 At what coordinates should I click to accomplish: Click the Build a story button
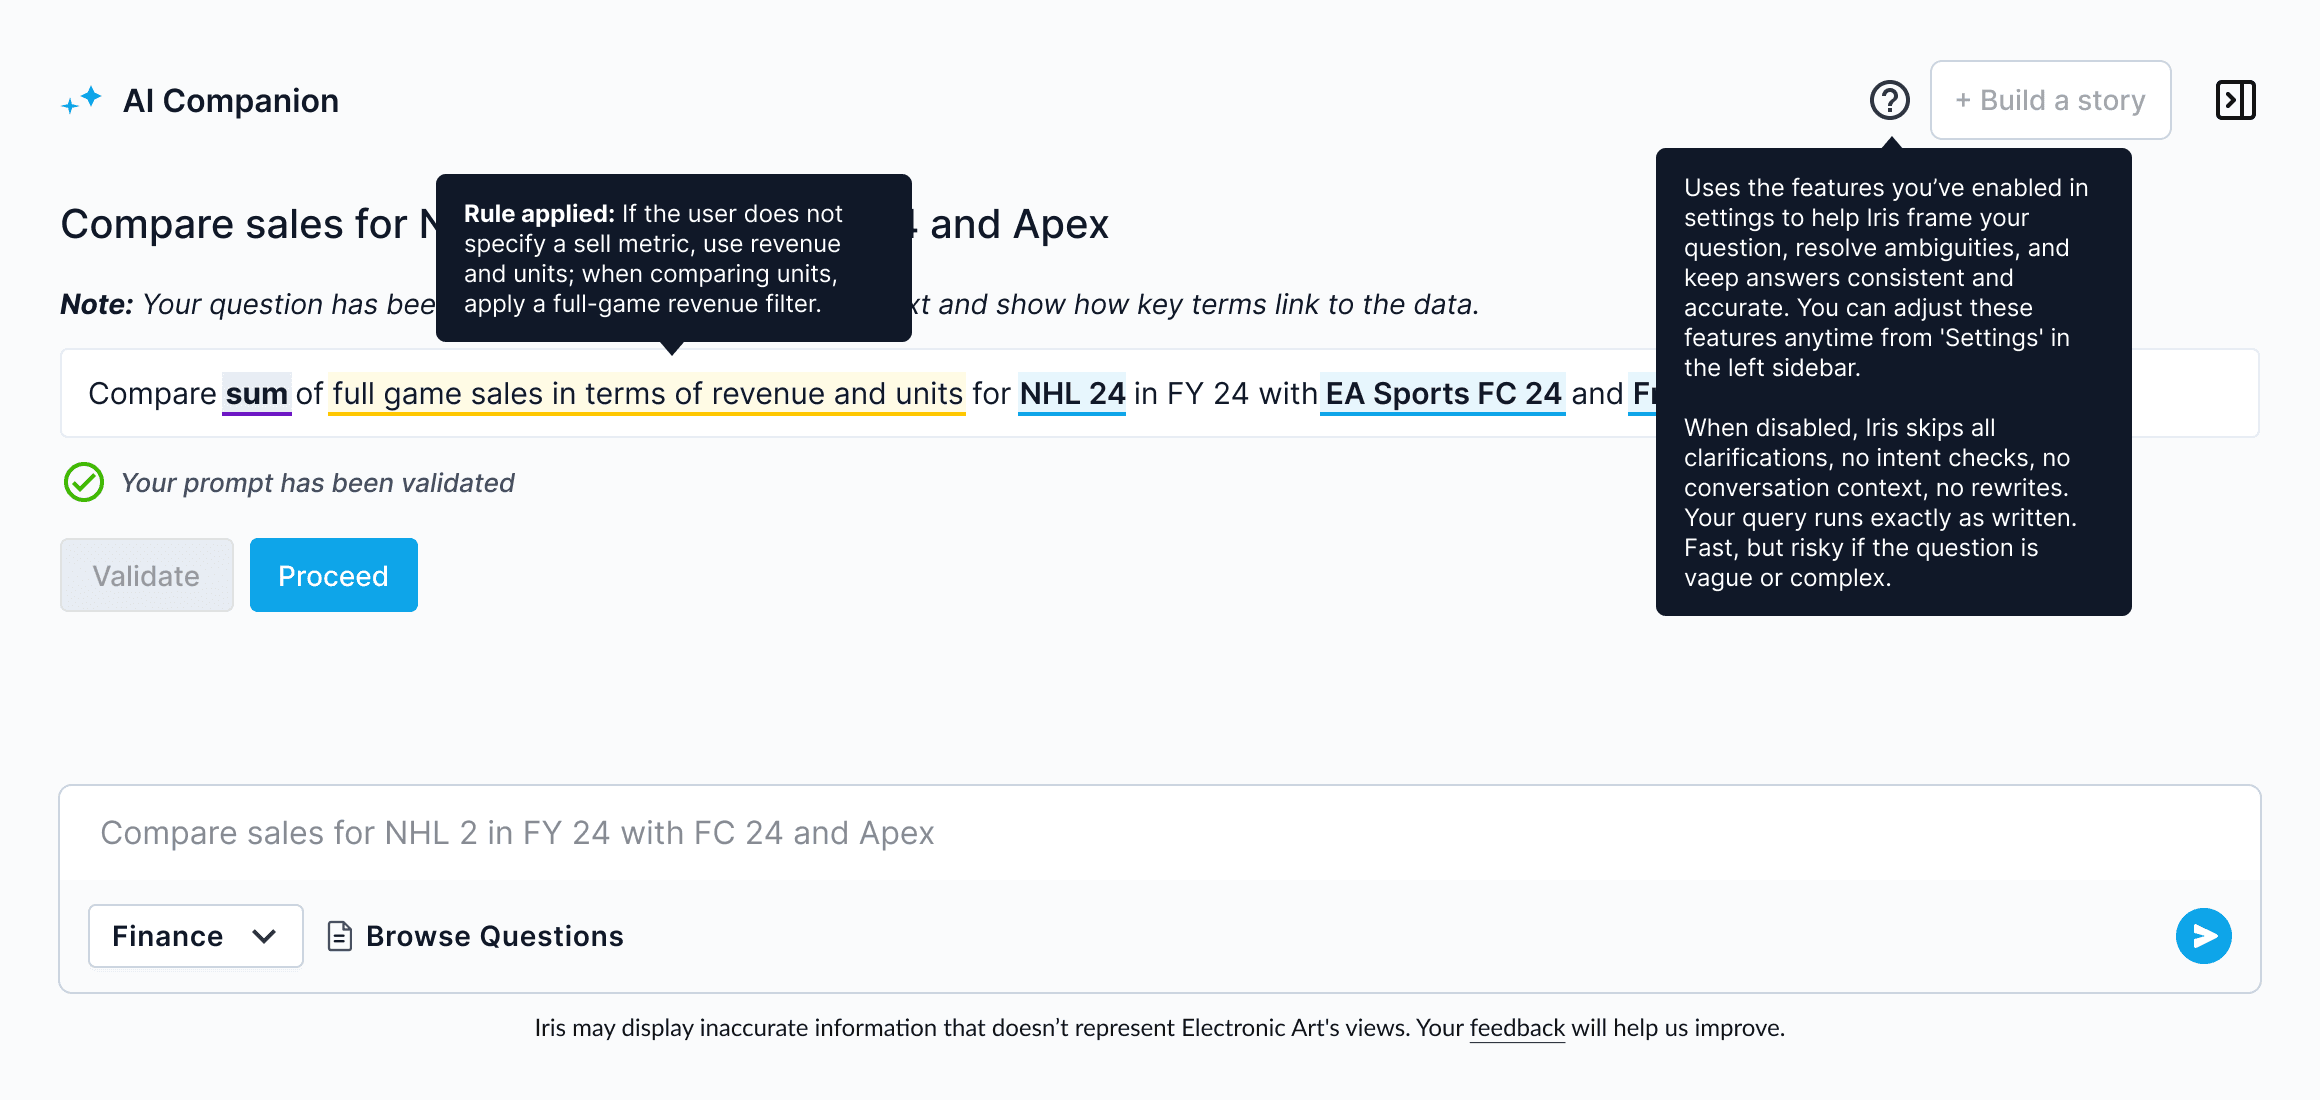(x=2050, y=100)
